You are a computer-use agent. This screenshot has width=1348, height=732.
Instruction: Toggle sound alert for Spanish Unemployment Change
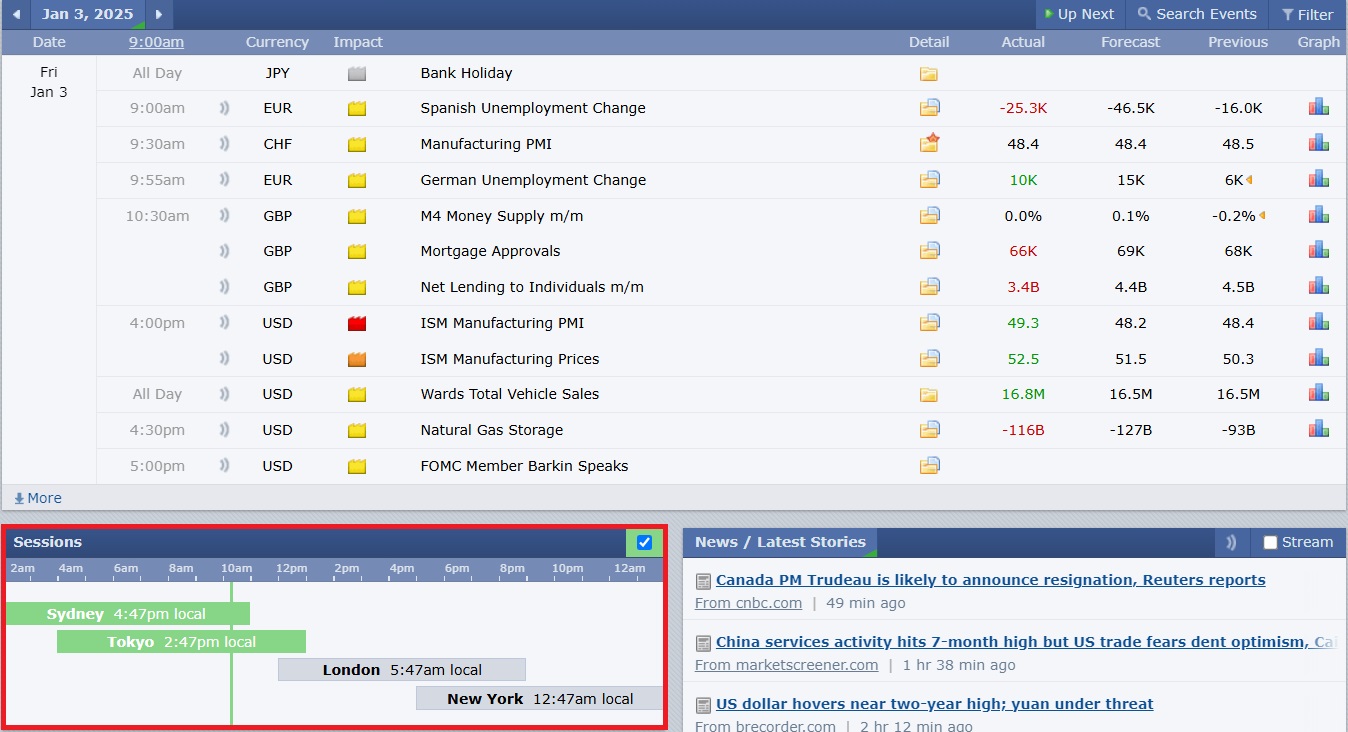click(224, 108)
